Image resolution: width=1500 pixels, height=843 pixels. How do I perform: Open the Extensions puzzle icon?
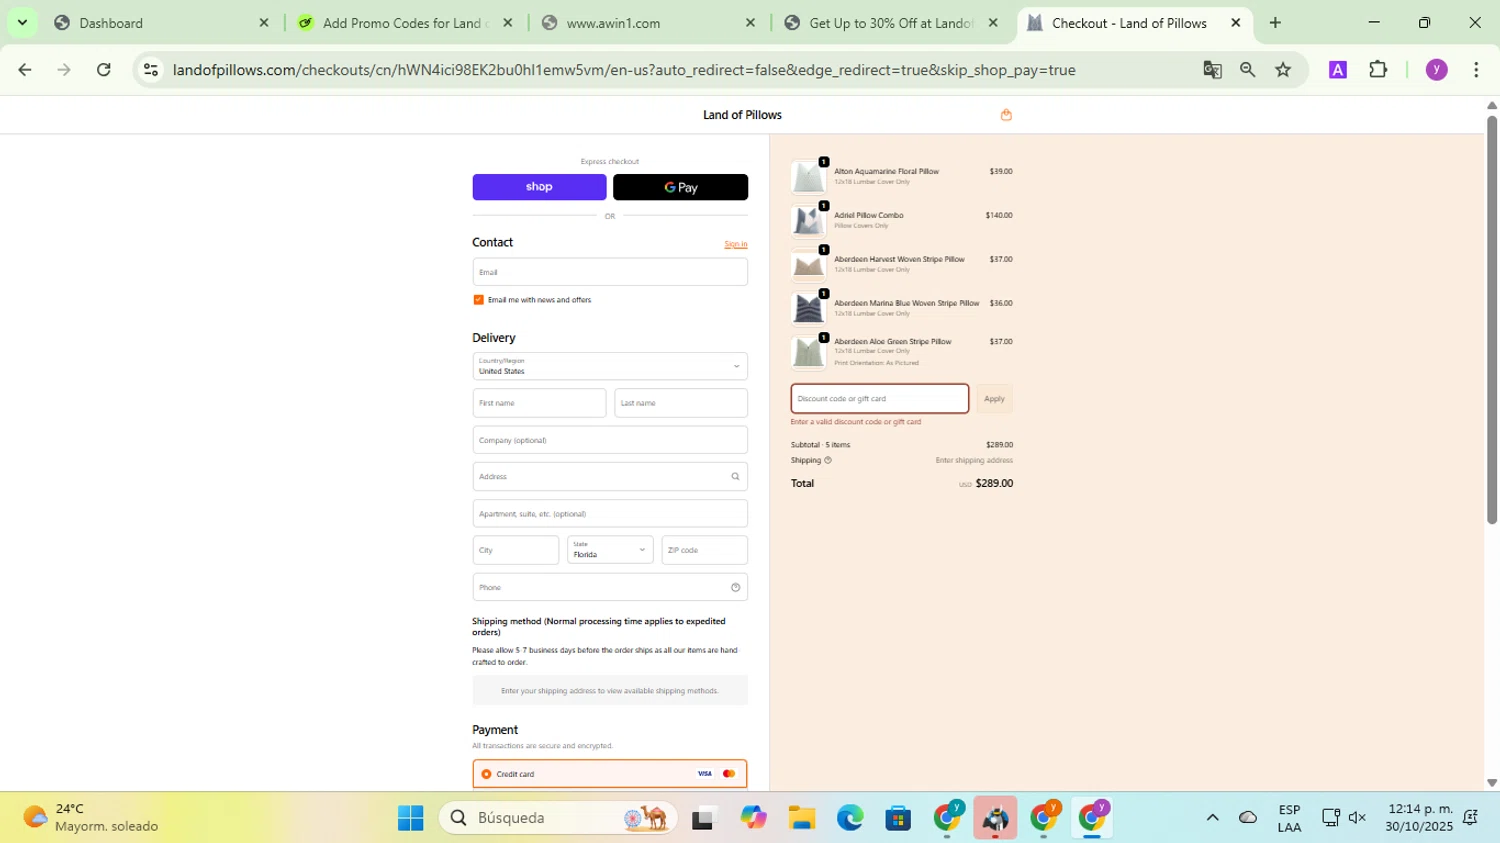coord(1378,70)
